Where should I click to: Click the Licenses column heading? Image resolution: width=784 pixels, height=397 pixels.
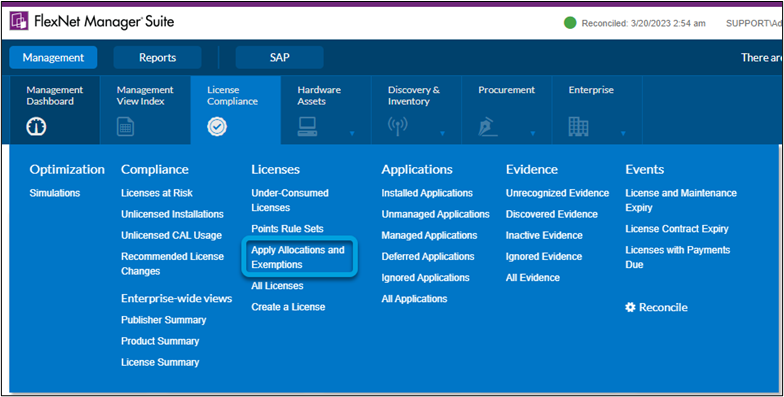[276, 170]
